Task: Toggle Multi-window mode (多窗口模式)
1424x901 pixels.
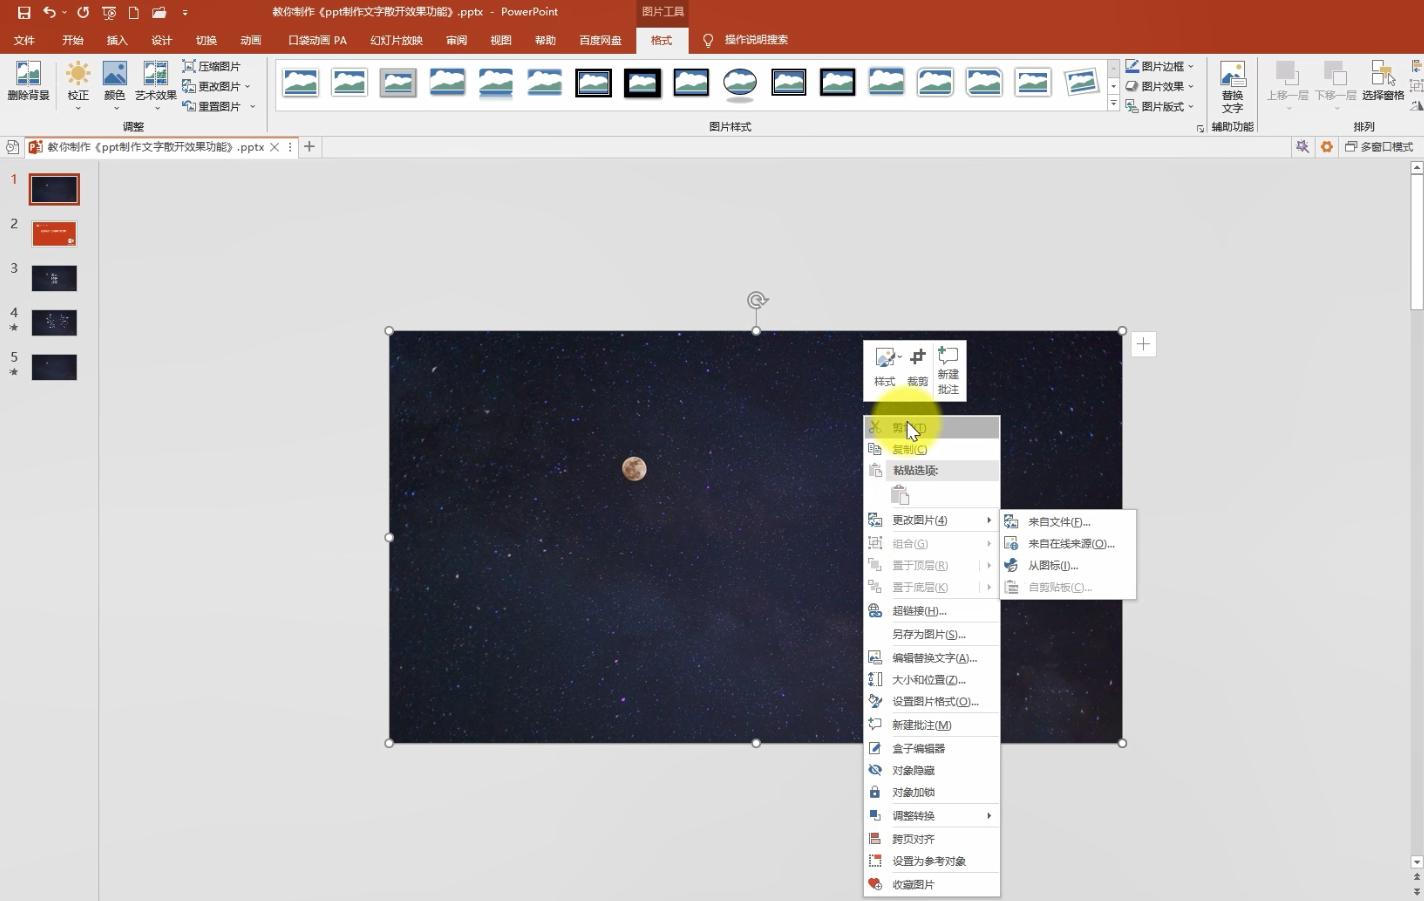Action: (x=1379, y=147)
